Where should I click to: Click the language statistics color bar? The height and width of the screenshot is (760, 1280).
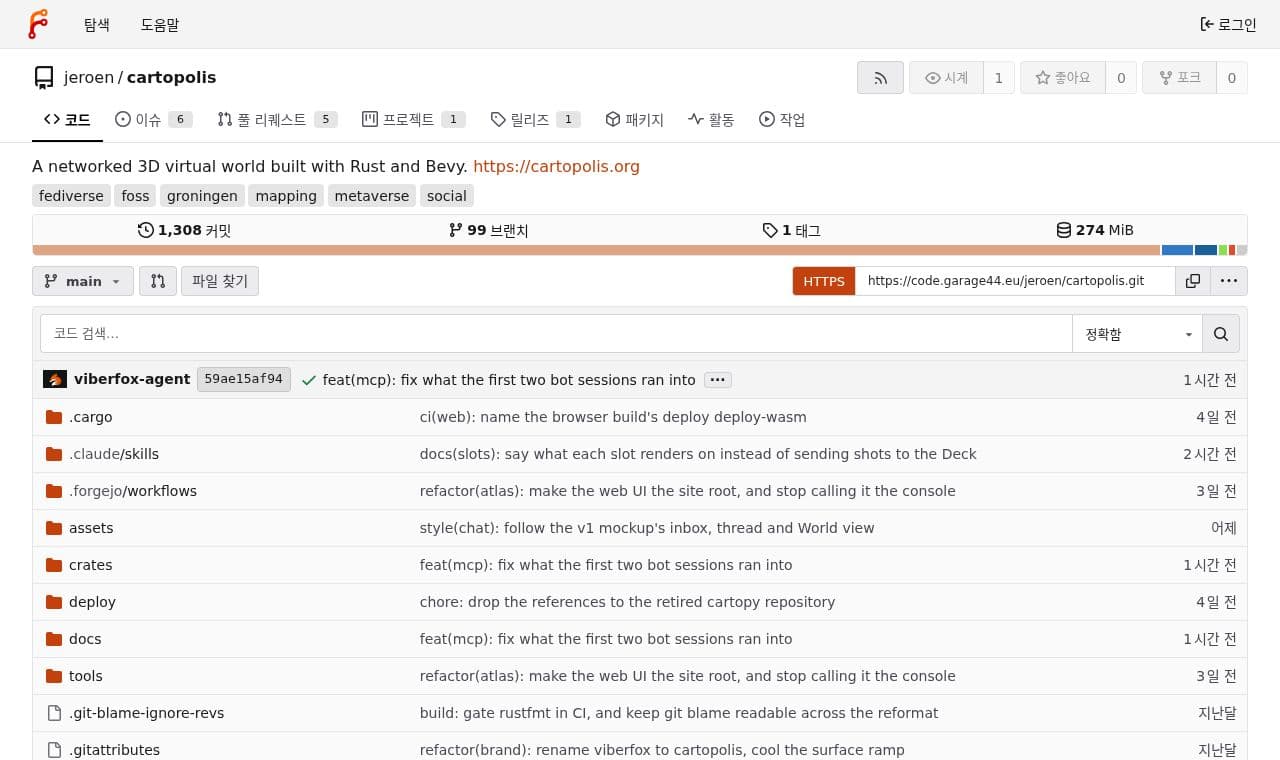pyautogui.click(x=640, y=250)
